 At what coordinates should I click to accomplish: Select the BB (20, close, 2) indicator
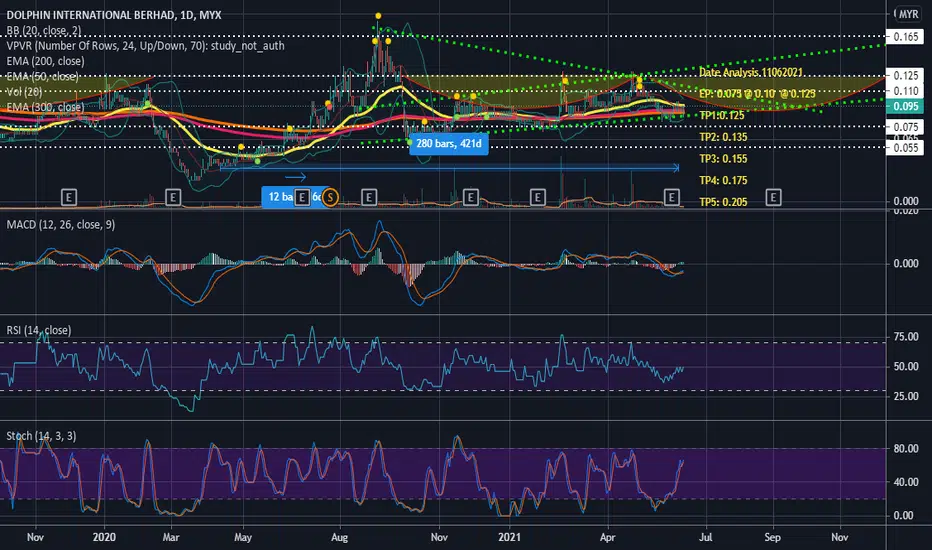click(44, 30)
